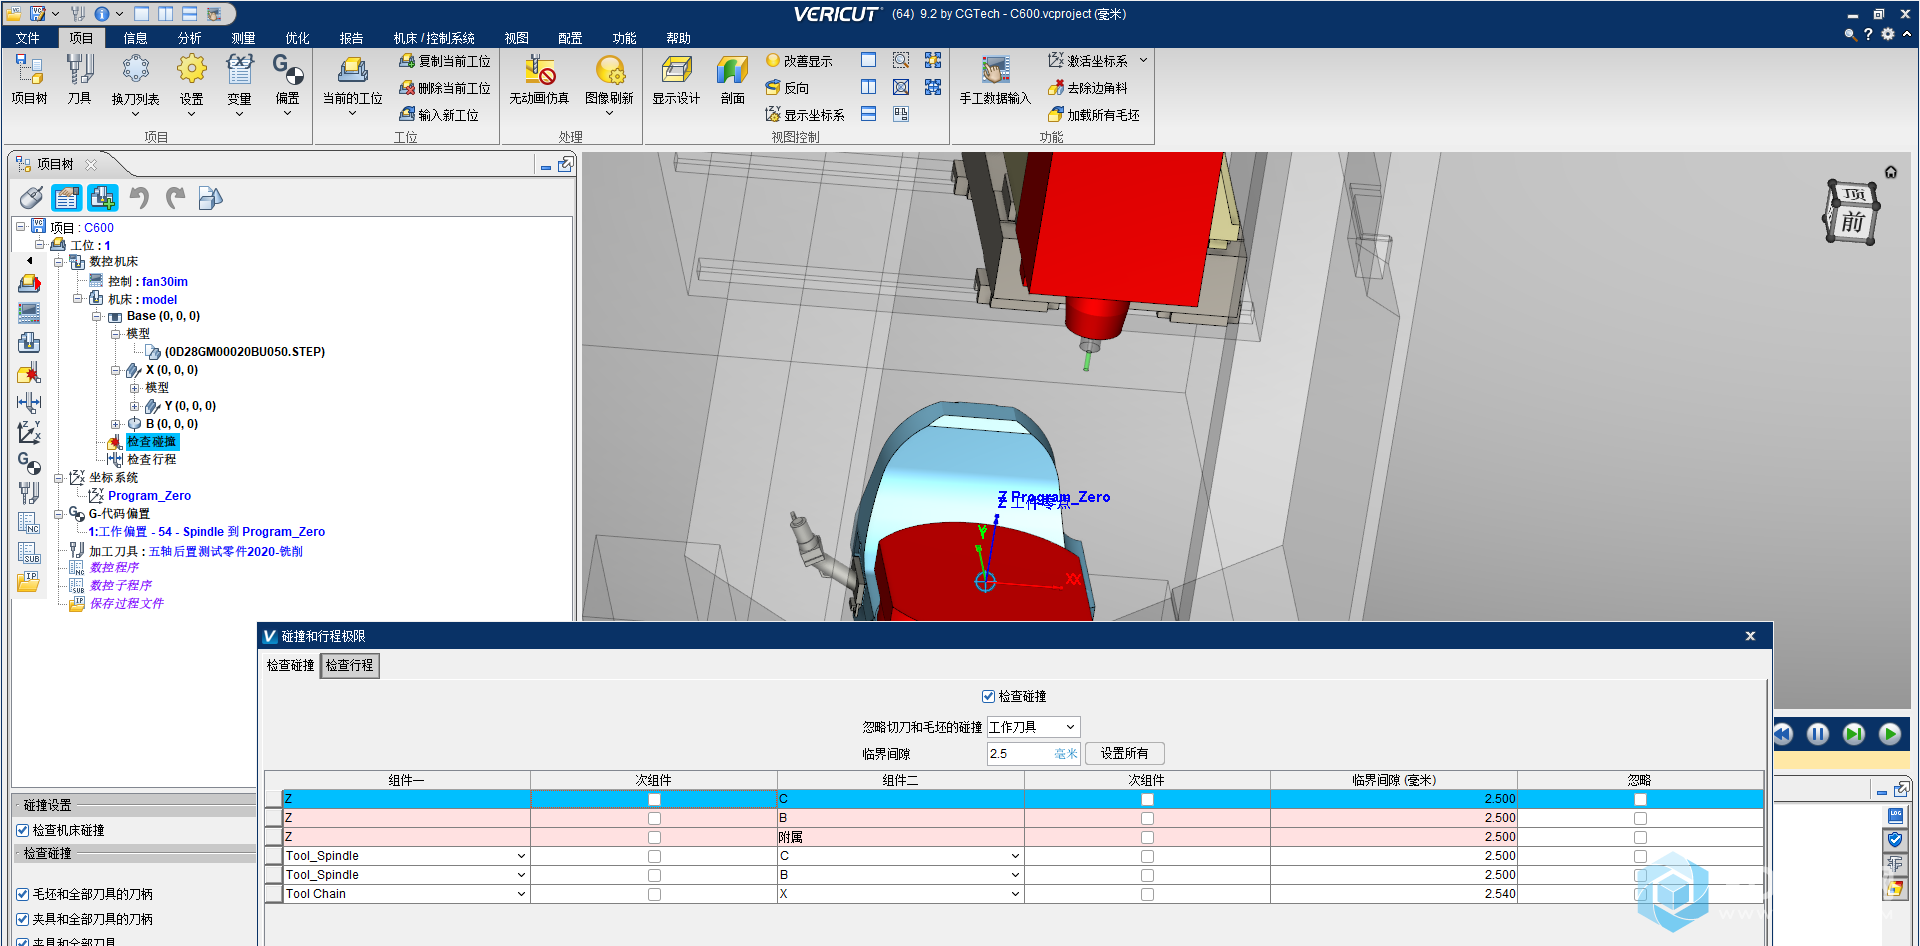1920x946 pixels.
Task: Click 去除边角料 remove scrap
Action: coord(1088,88)
